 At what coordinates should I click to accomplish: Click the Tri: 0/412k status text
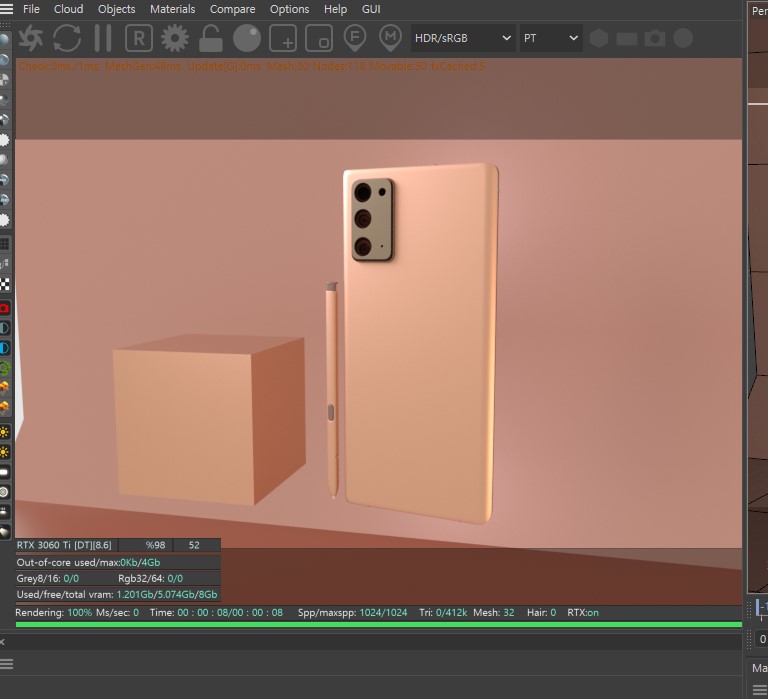443,613
